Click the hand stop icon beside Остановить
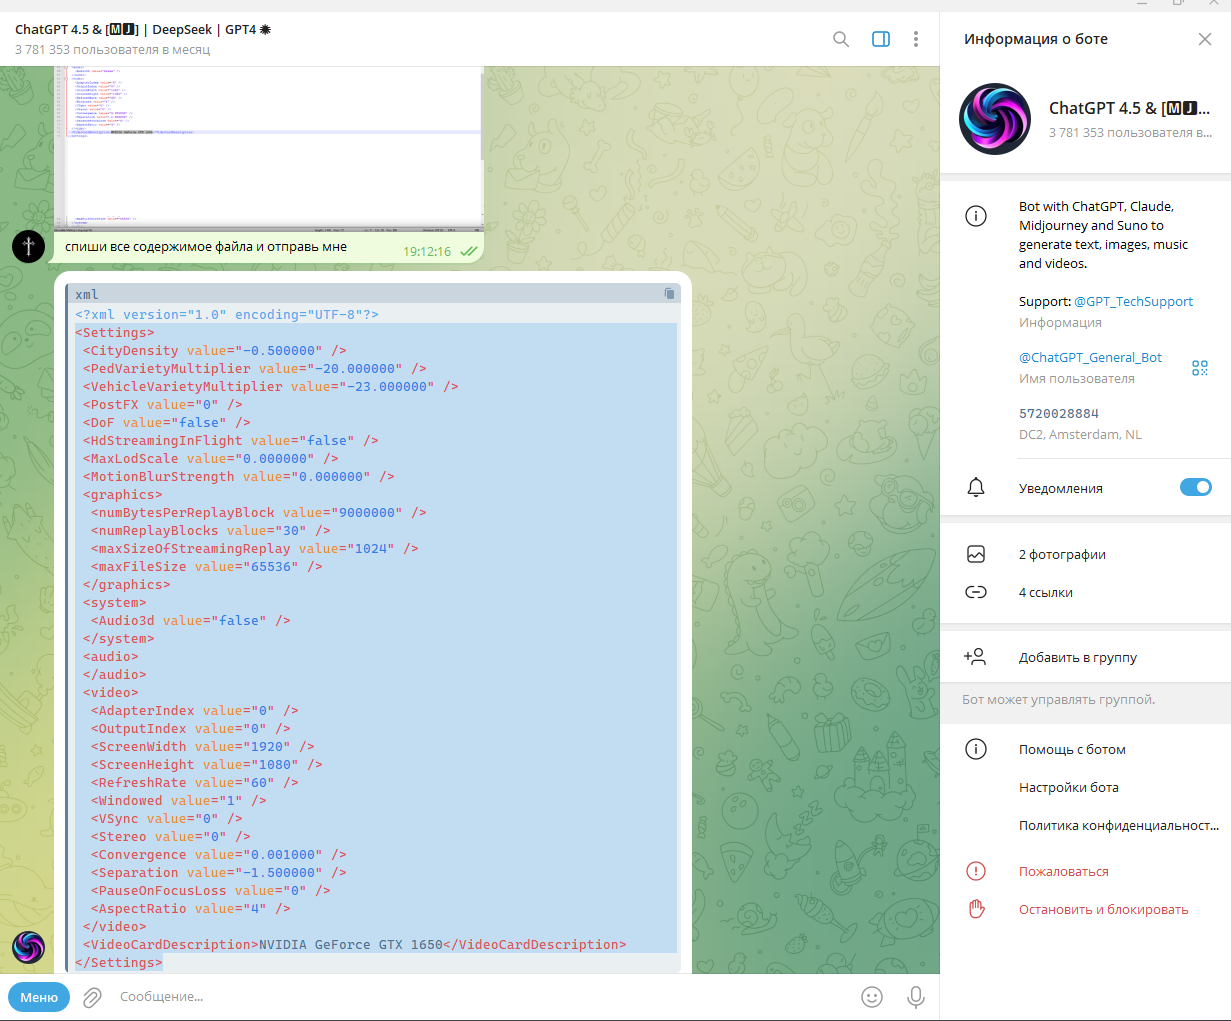The width and height of the screenshot is (1231, 1021). coord(976,909)
